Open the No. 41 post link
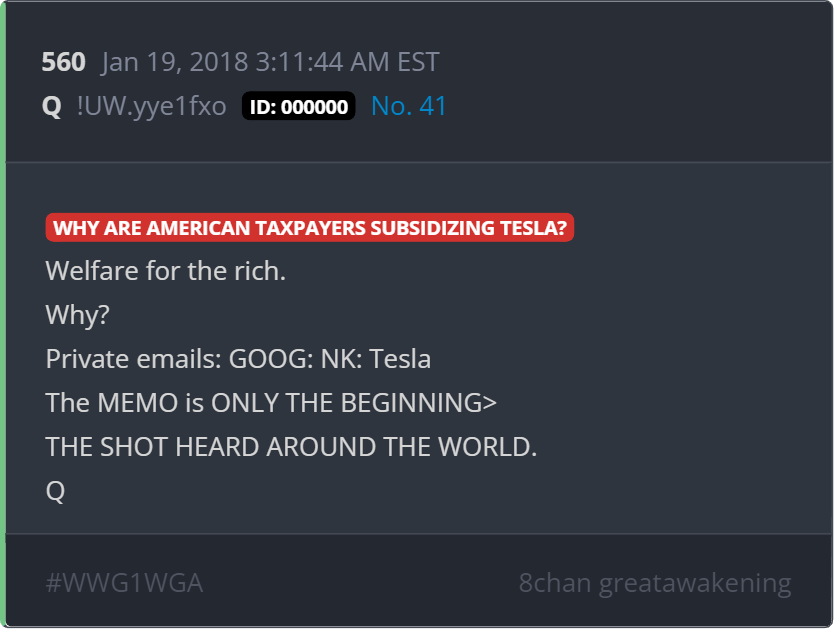The height and width of the screenshot is (630, 834). (408, 106)
